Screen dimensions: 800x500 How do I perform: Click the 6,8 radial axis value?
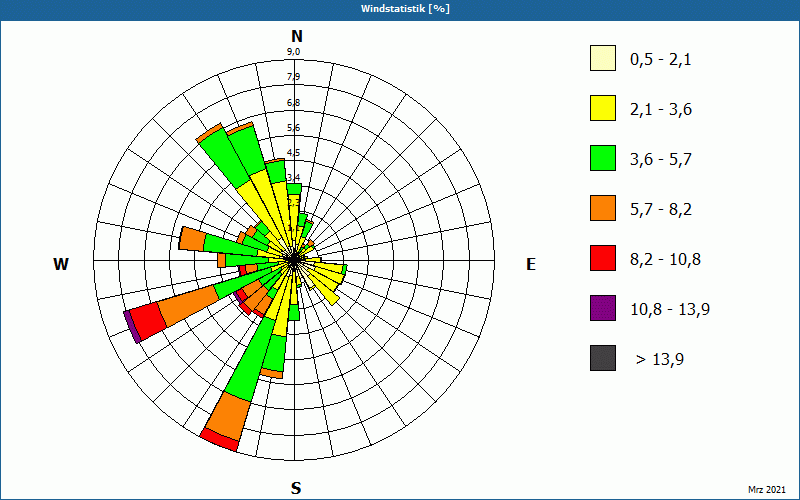293,103
